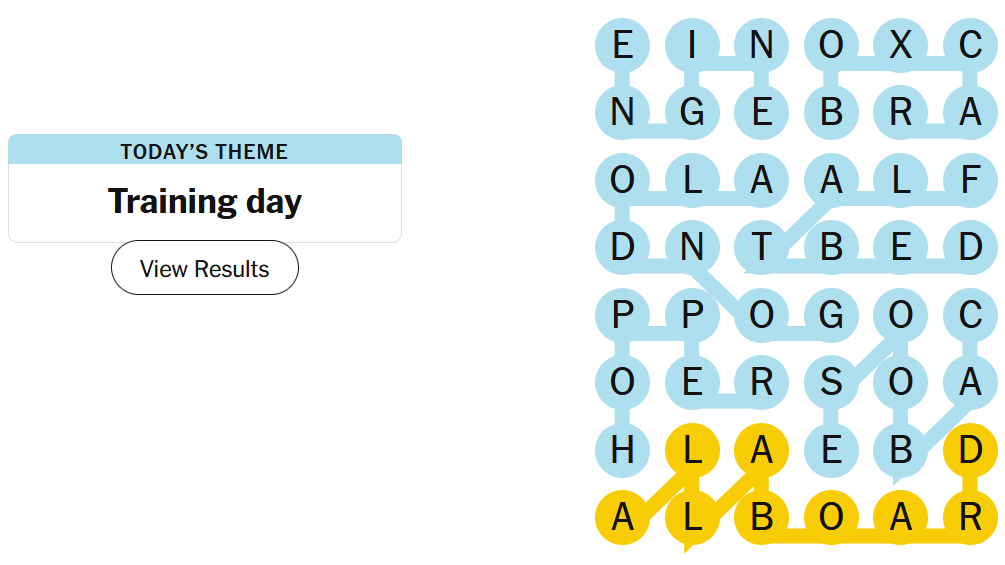Screen dimensions: 1005x565
Task: Select the blue R between E and S
Action: (762, 383)
